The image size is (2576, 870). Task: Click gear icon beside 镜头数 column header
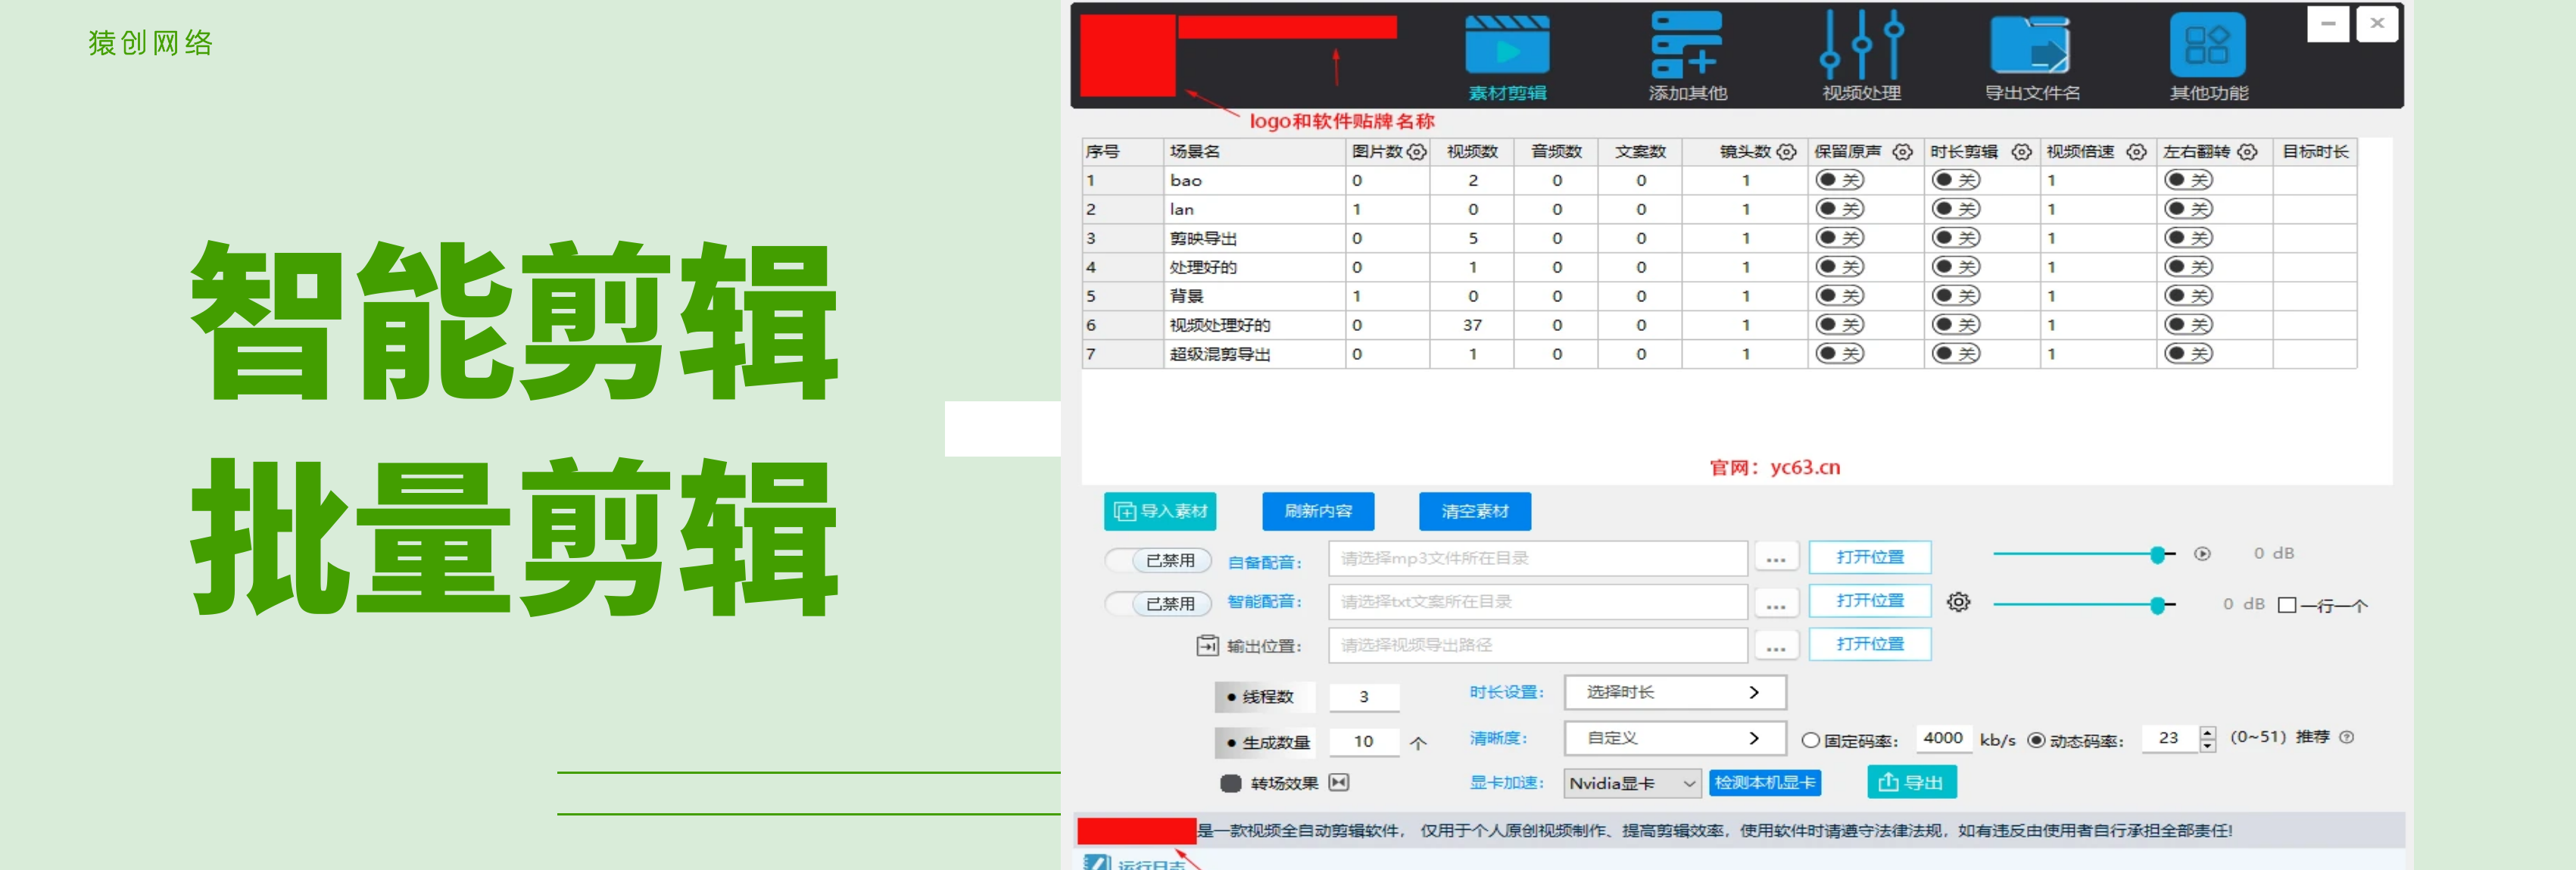pyautogui.click(x=1786, y=152)
